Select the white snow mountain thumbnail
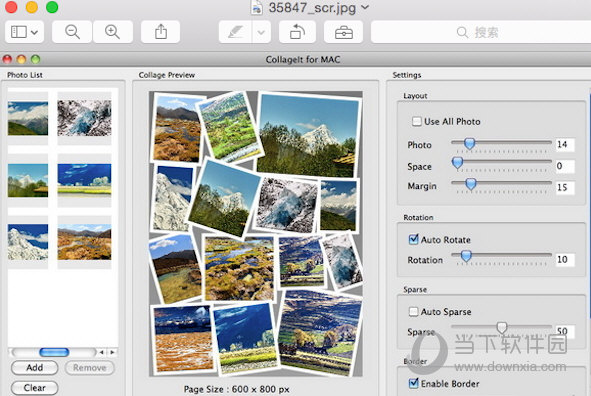The height and width of the screenshot is (396, 591). (28, 242)
